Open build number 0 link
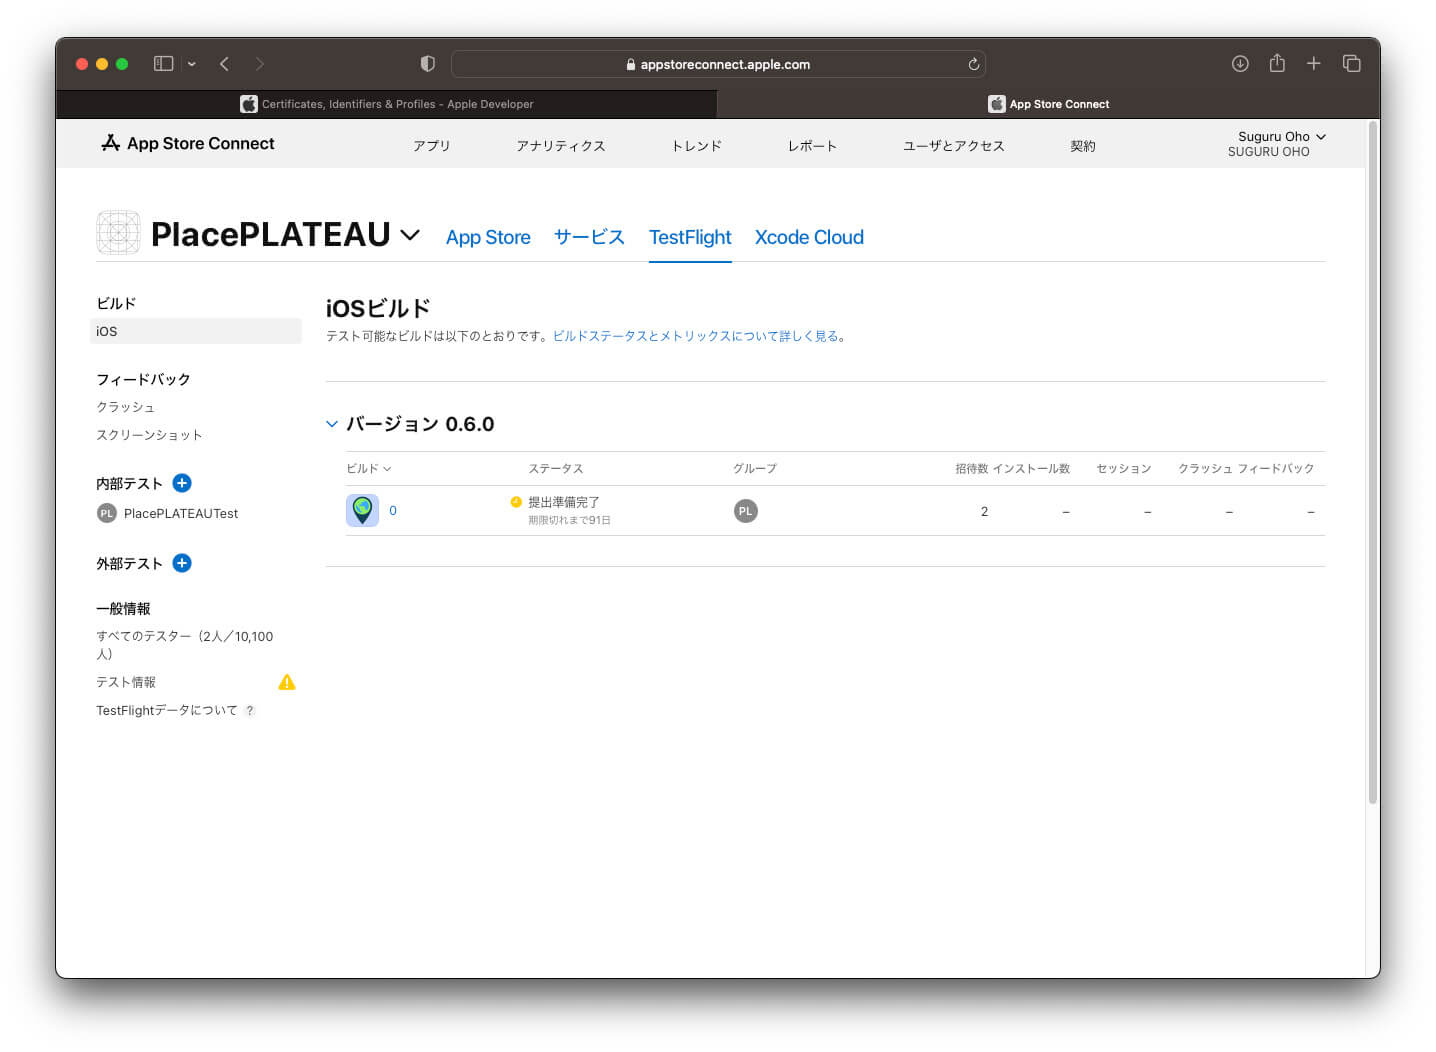 [x=393, y=510]
